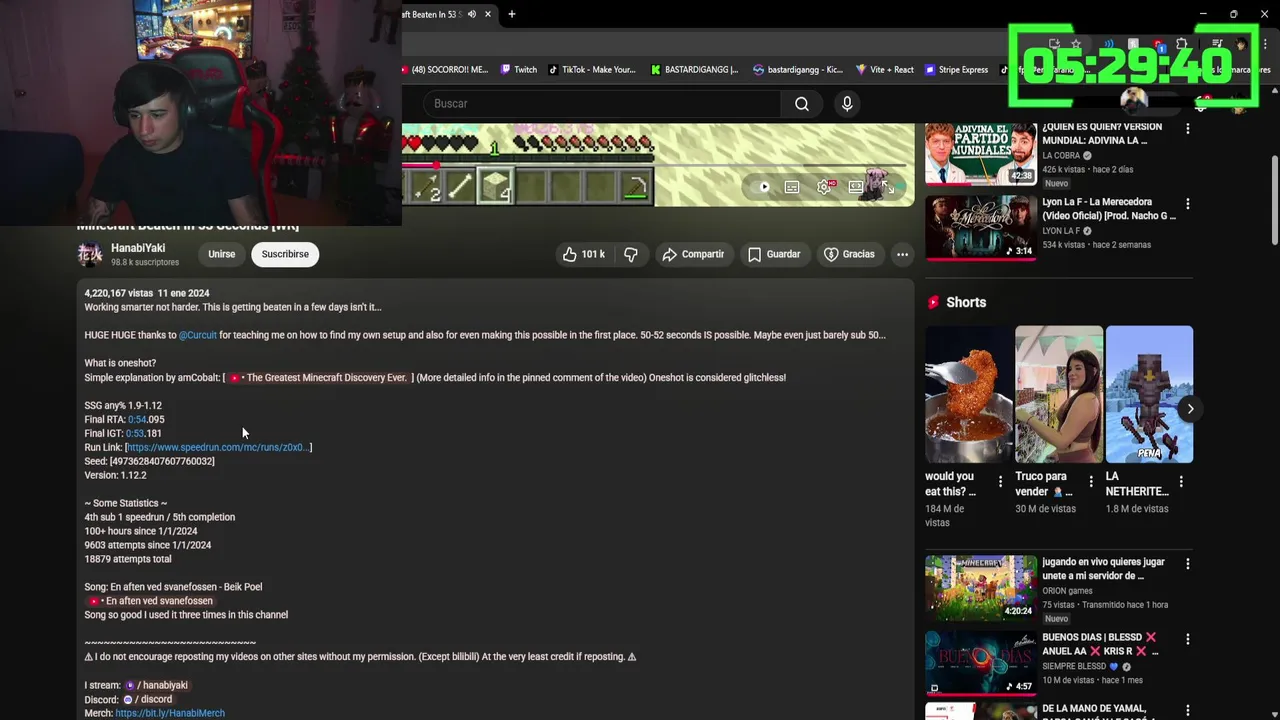The image size is (1280, 720).
Task: Open options for LA NETHERITE short
Action: 1181,482
